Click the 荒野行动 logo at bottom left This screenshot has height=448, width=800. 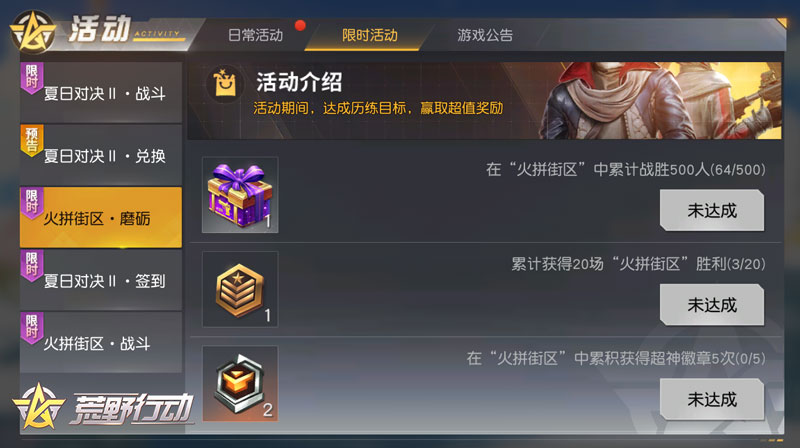tap(104, 406)
